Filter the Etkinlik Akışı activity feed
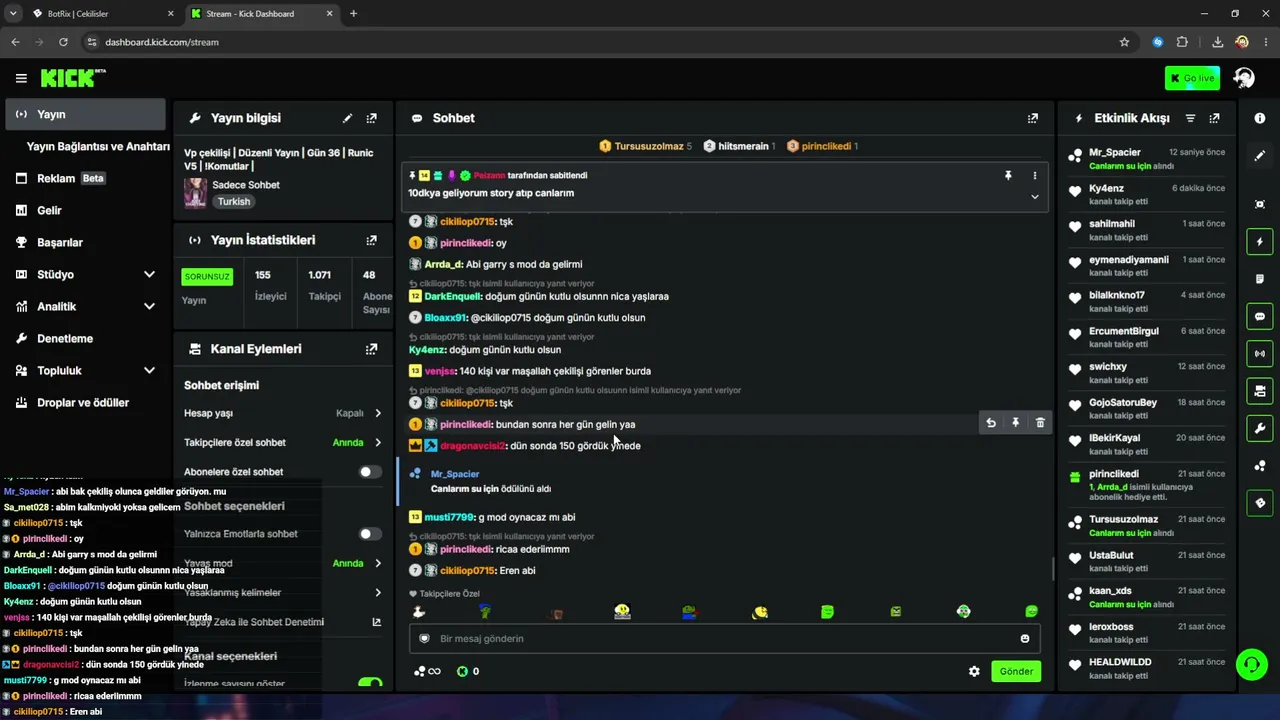 1190,118
